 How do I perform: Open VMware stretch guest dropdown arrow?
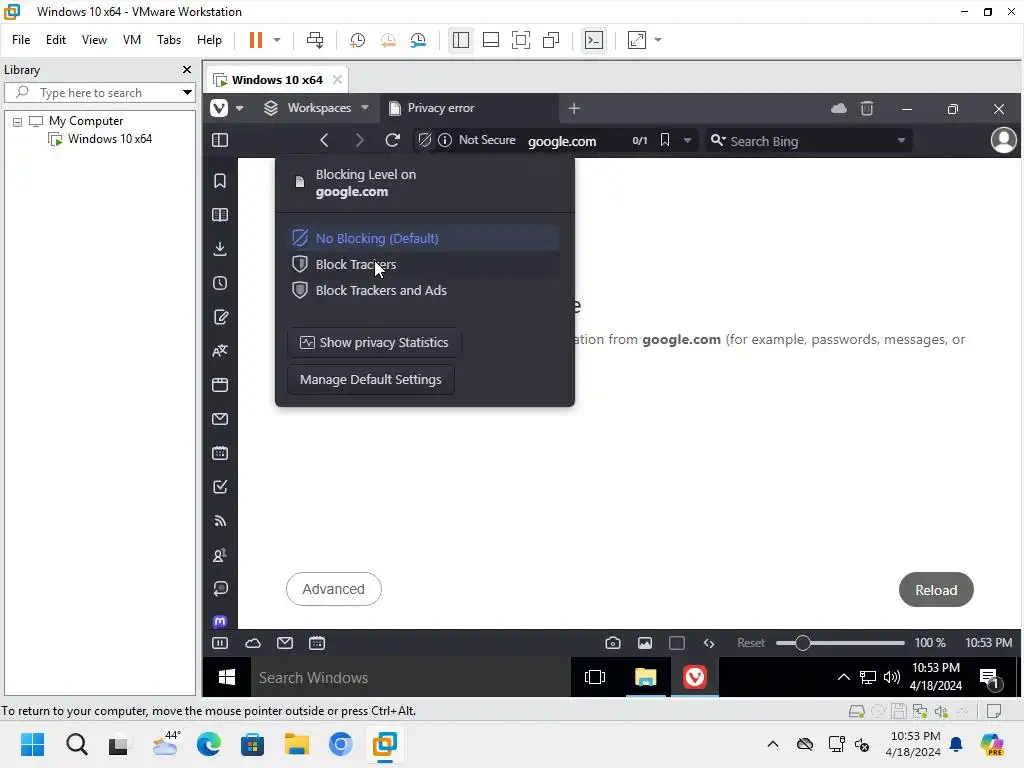(658, 40)
